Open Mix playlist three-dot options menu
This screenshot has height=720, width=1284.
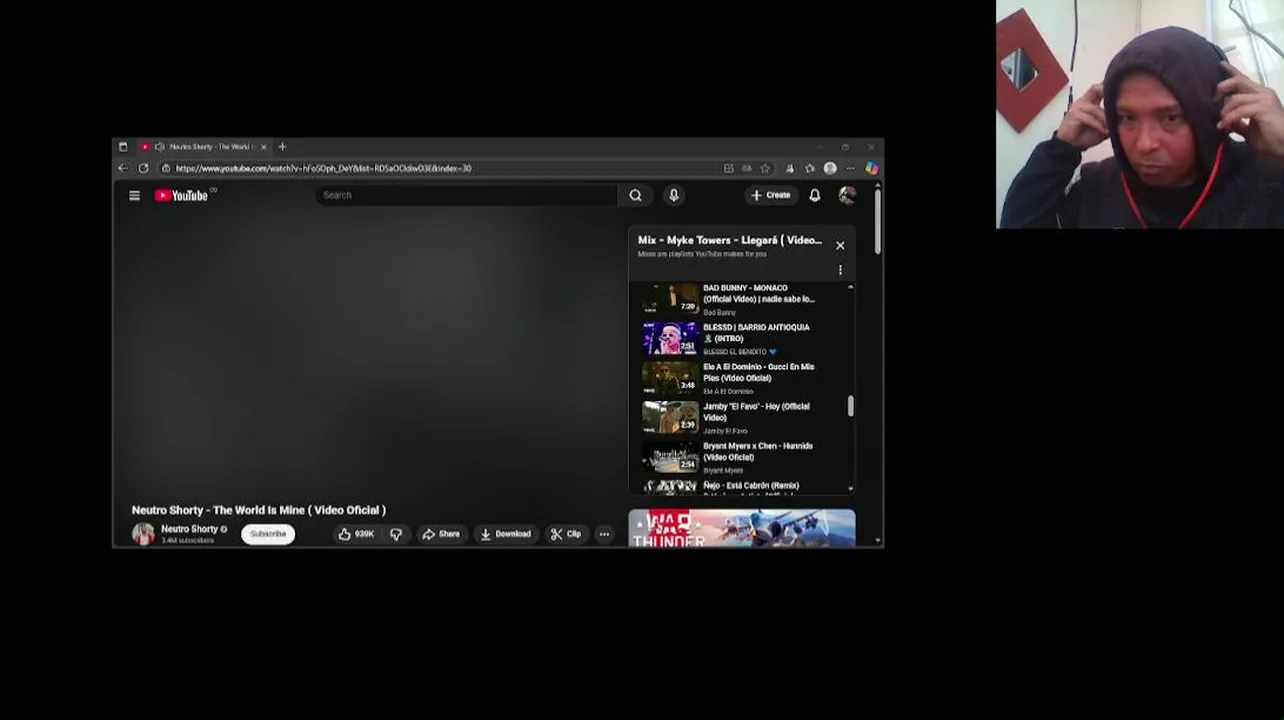(x=840, y=270)
